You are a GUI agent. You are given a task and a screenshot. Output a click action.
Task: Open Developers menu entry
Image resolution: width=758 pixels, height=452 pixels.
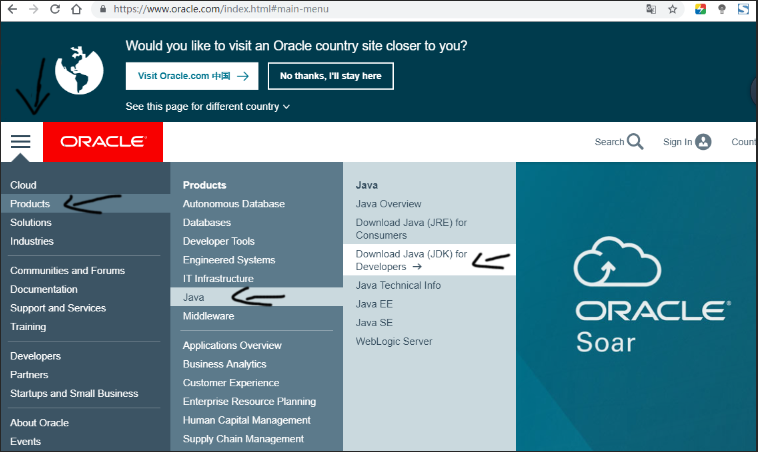35,356
